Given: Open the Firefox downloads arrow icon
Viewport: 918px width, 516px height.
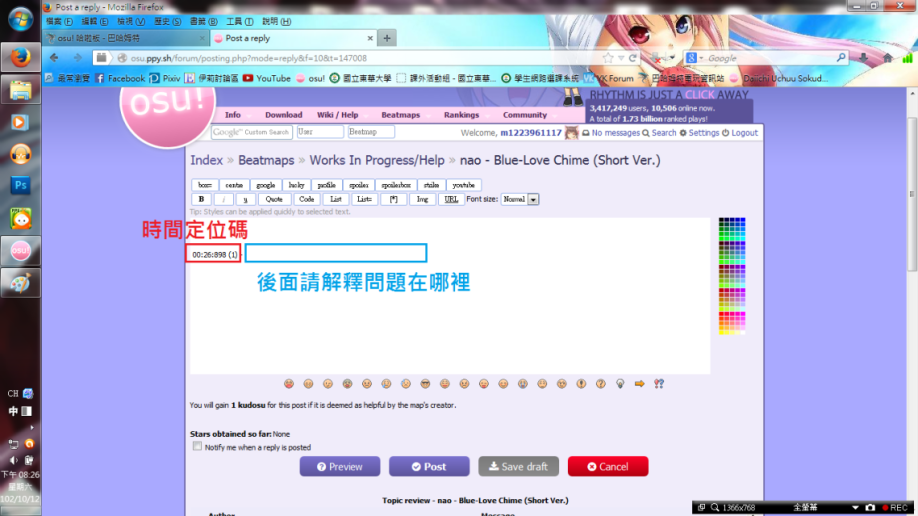Looking at the screenshot, I should click(x=864, y=58).
